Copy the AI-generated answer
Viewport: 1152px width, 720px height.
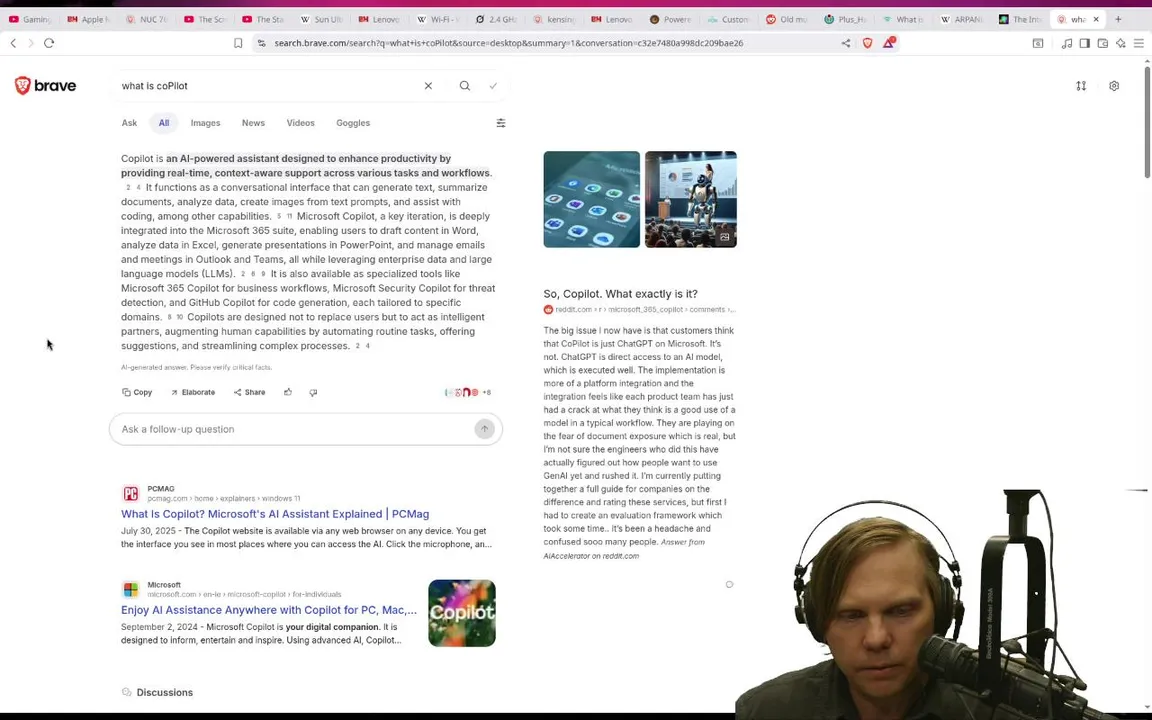(x=137, y=392)
